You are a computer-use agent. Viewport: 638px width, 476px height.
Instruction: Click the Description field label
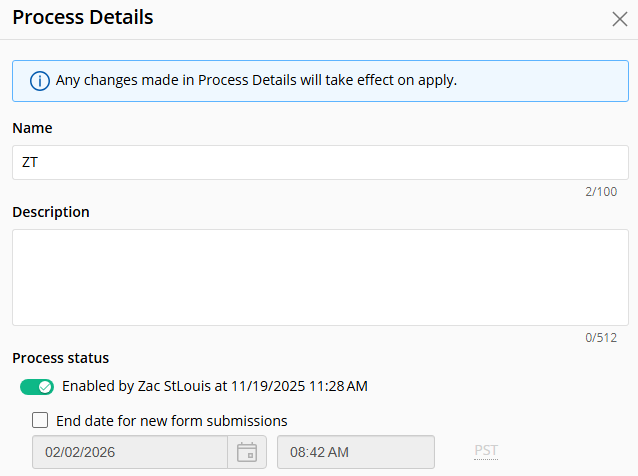click(x=51, y=212)
